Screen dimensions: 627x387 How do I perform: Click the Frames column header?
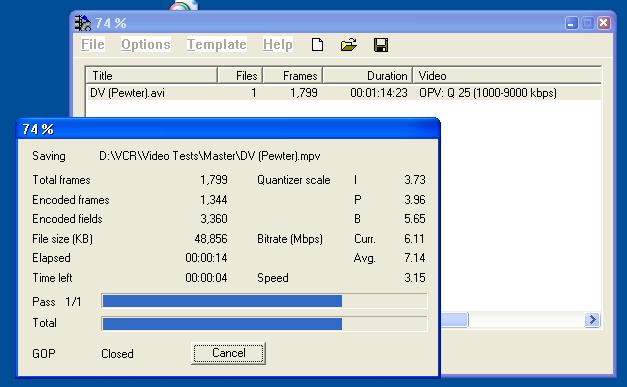pyautogui.click(x=293, y=75)
